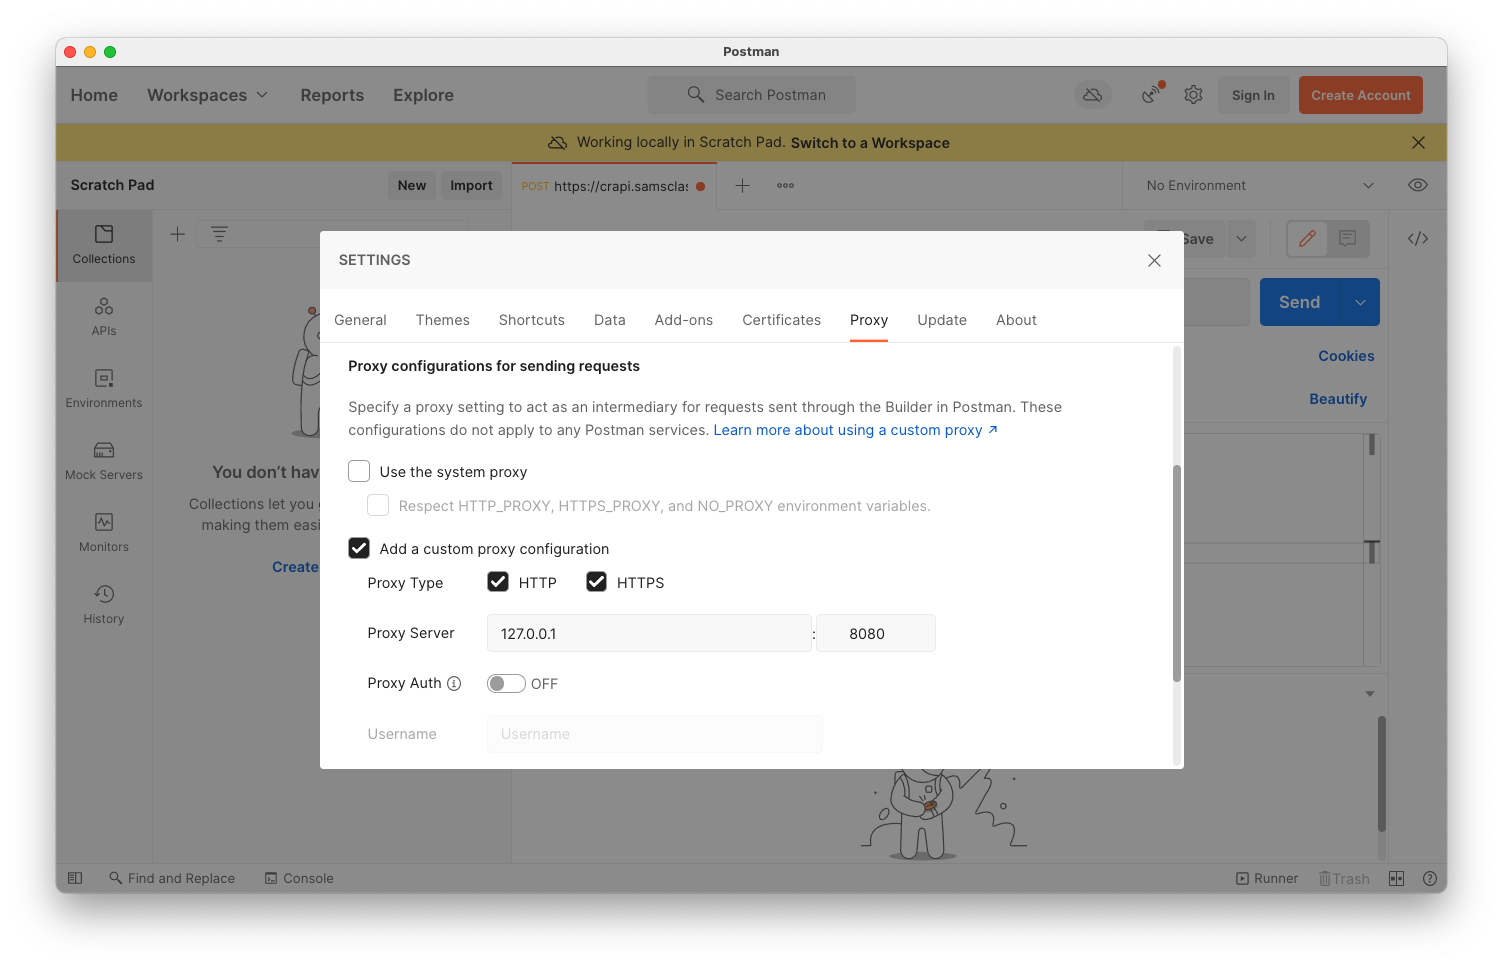Uncheck the HTTPS proxy type
Screen dimensions: 1503x967
[596, 582]
